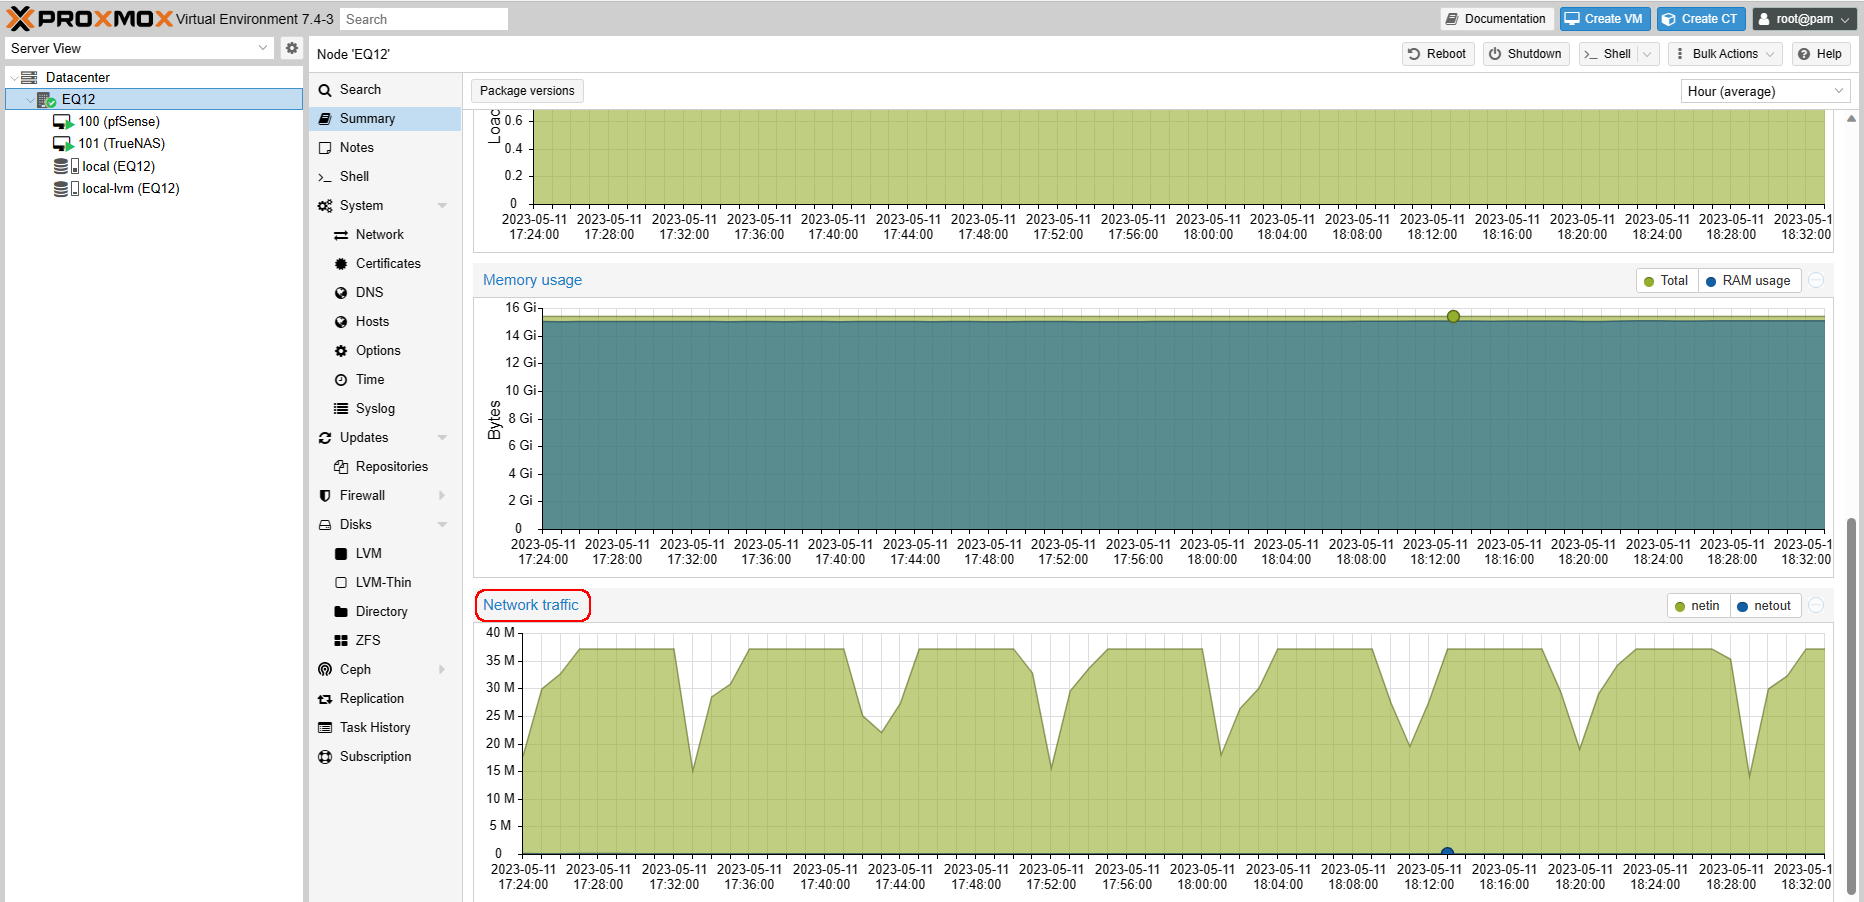
Task: Open Shell dropdown arrow
Action: coord(1648,54)
